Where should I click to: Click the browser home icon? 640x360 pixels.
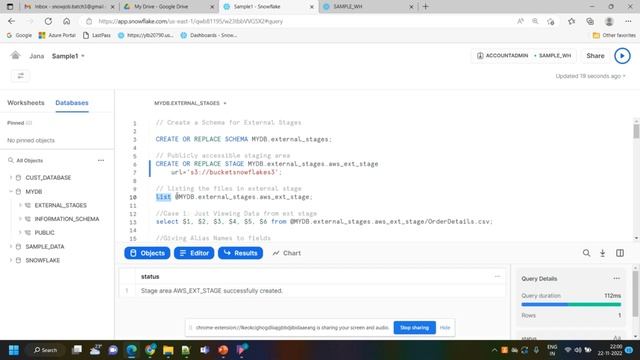[67, 21]
